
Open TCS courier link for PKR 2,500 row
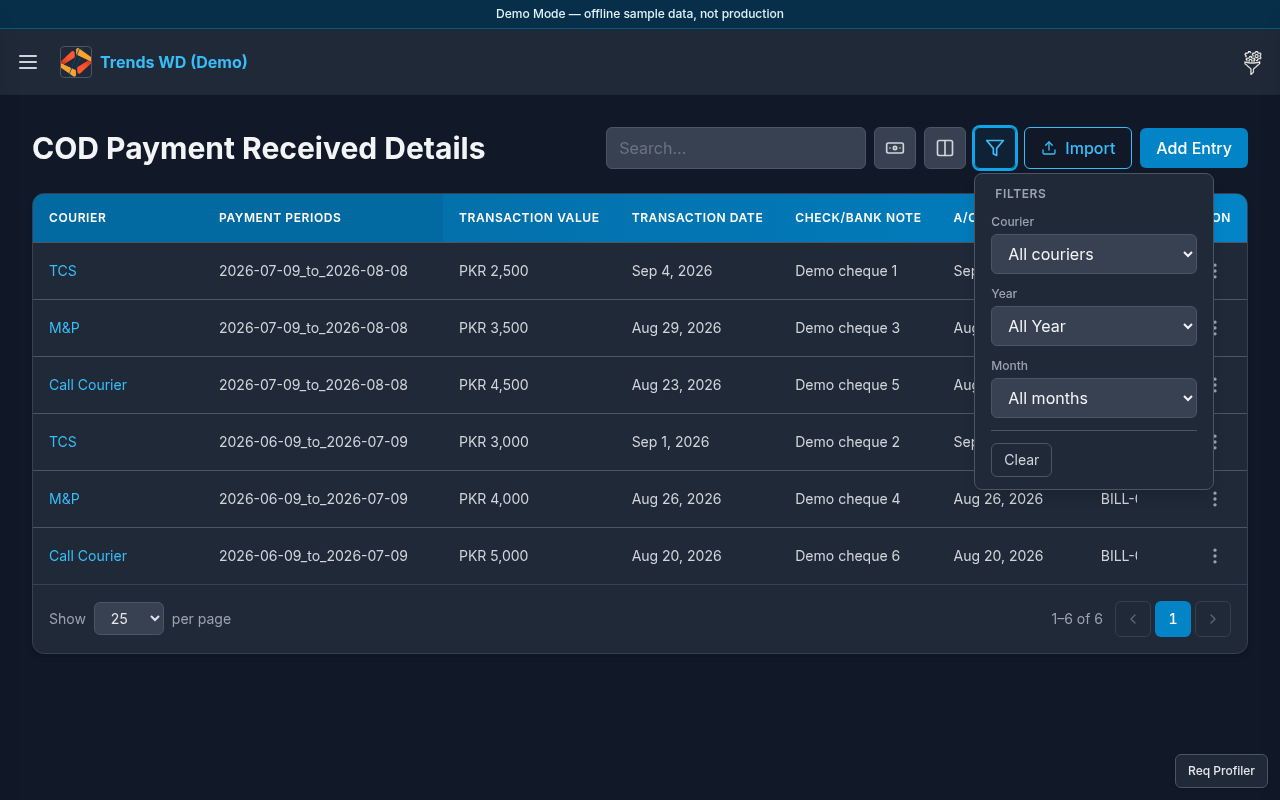tap(63, 271)
